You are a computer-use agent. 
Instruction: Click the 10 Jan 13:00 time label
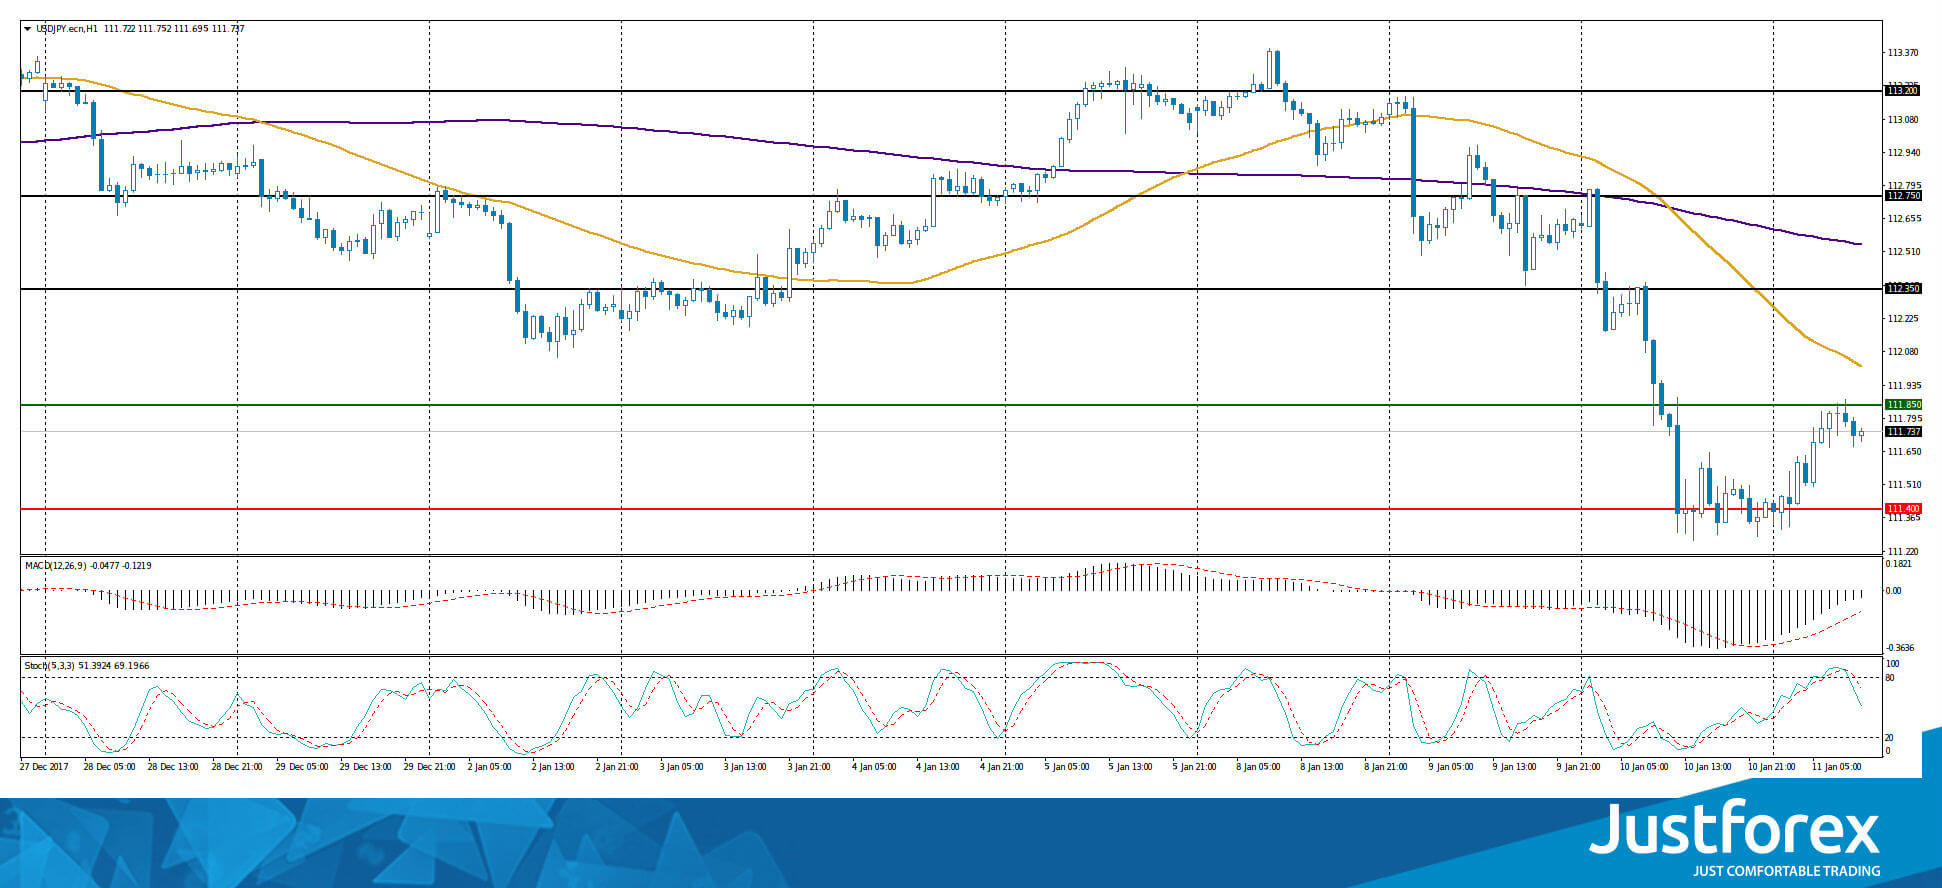point(1707,767)
